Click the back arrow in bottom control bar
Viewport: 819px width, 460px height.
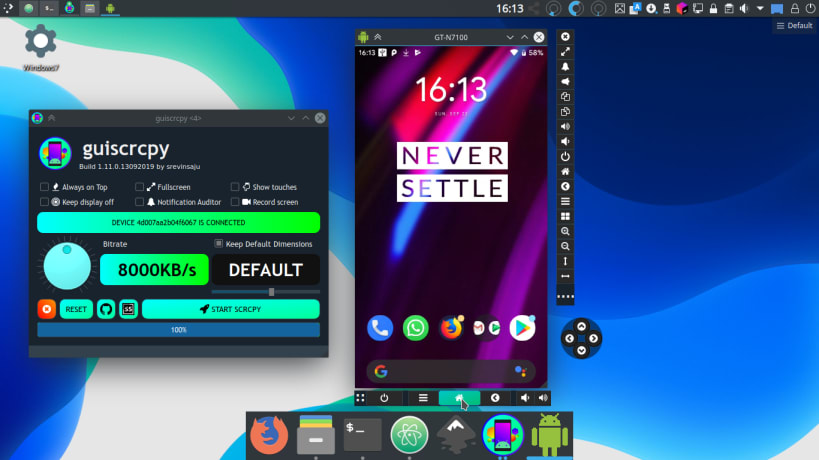pos(495,398)
